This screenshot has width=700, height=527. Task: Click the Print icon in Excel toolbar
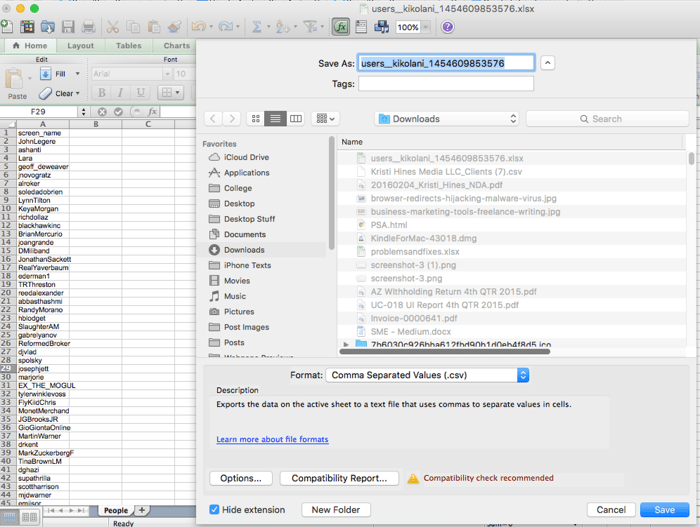[x=88, y=27]
